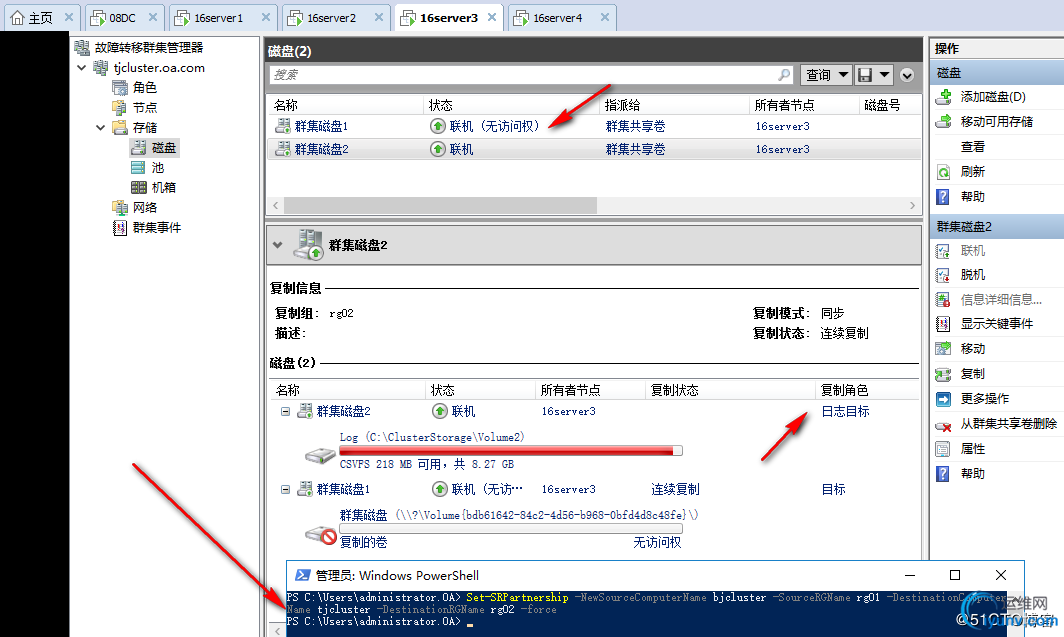Viewport: 1064px width, 637px height.
Task: Click the replicated volume usage bar
Action: pos(511,528)
